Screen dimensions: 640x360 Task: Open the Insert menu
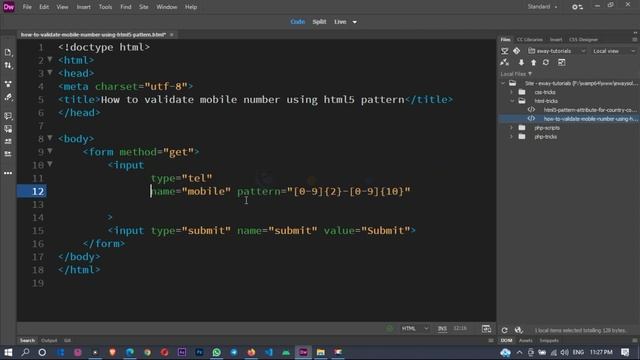tap(83, 7)
